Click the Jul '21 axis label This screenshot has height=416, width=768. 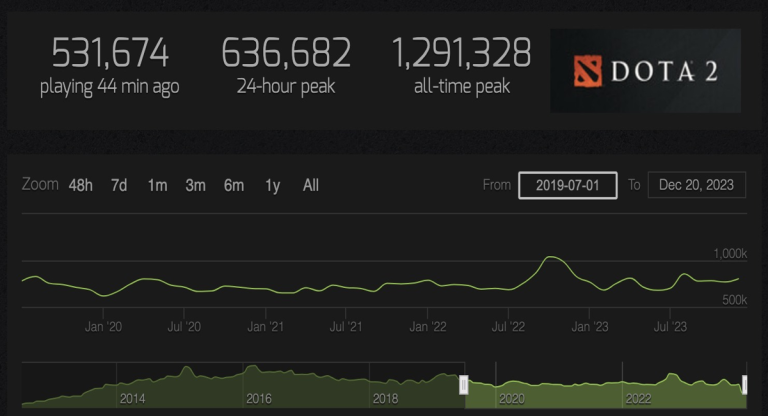click(346, 326)
